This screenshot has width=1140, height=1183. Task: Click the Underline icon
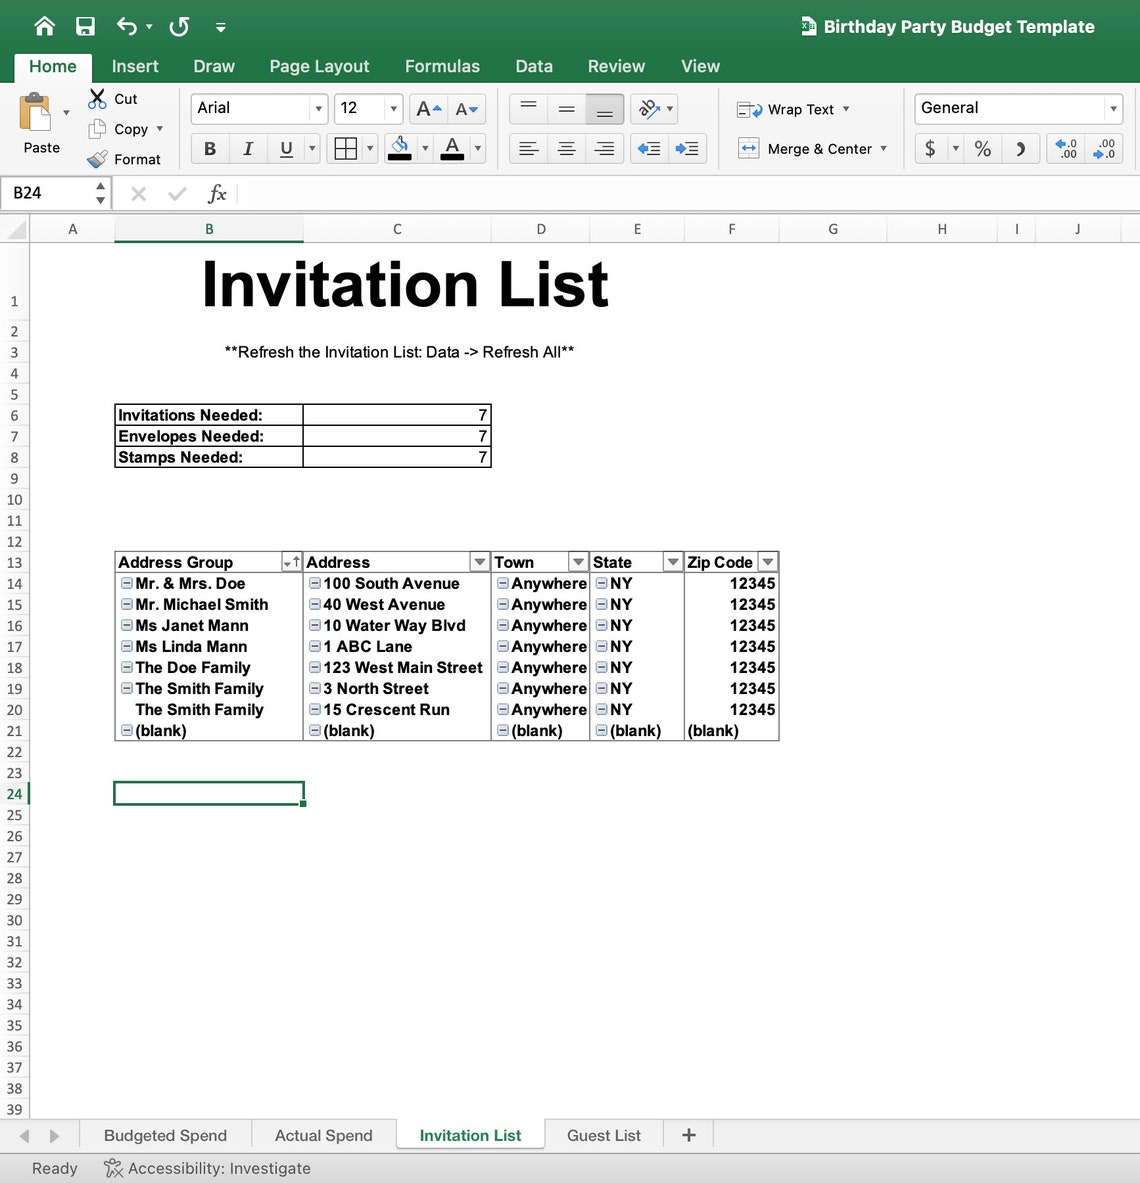pyautogui.click(x=285, y=148)
